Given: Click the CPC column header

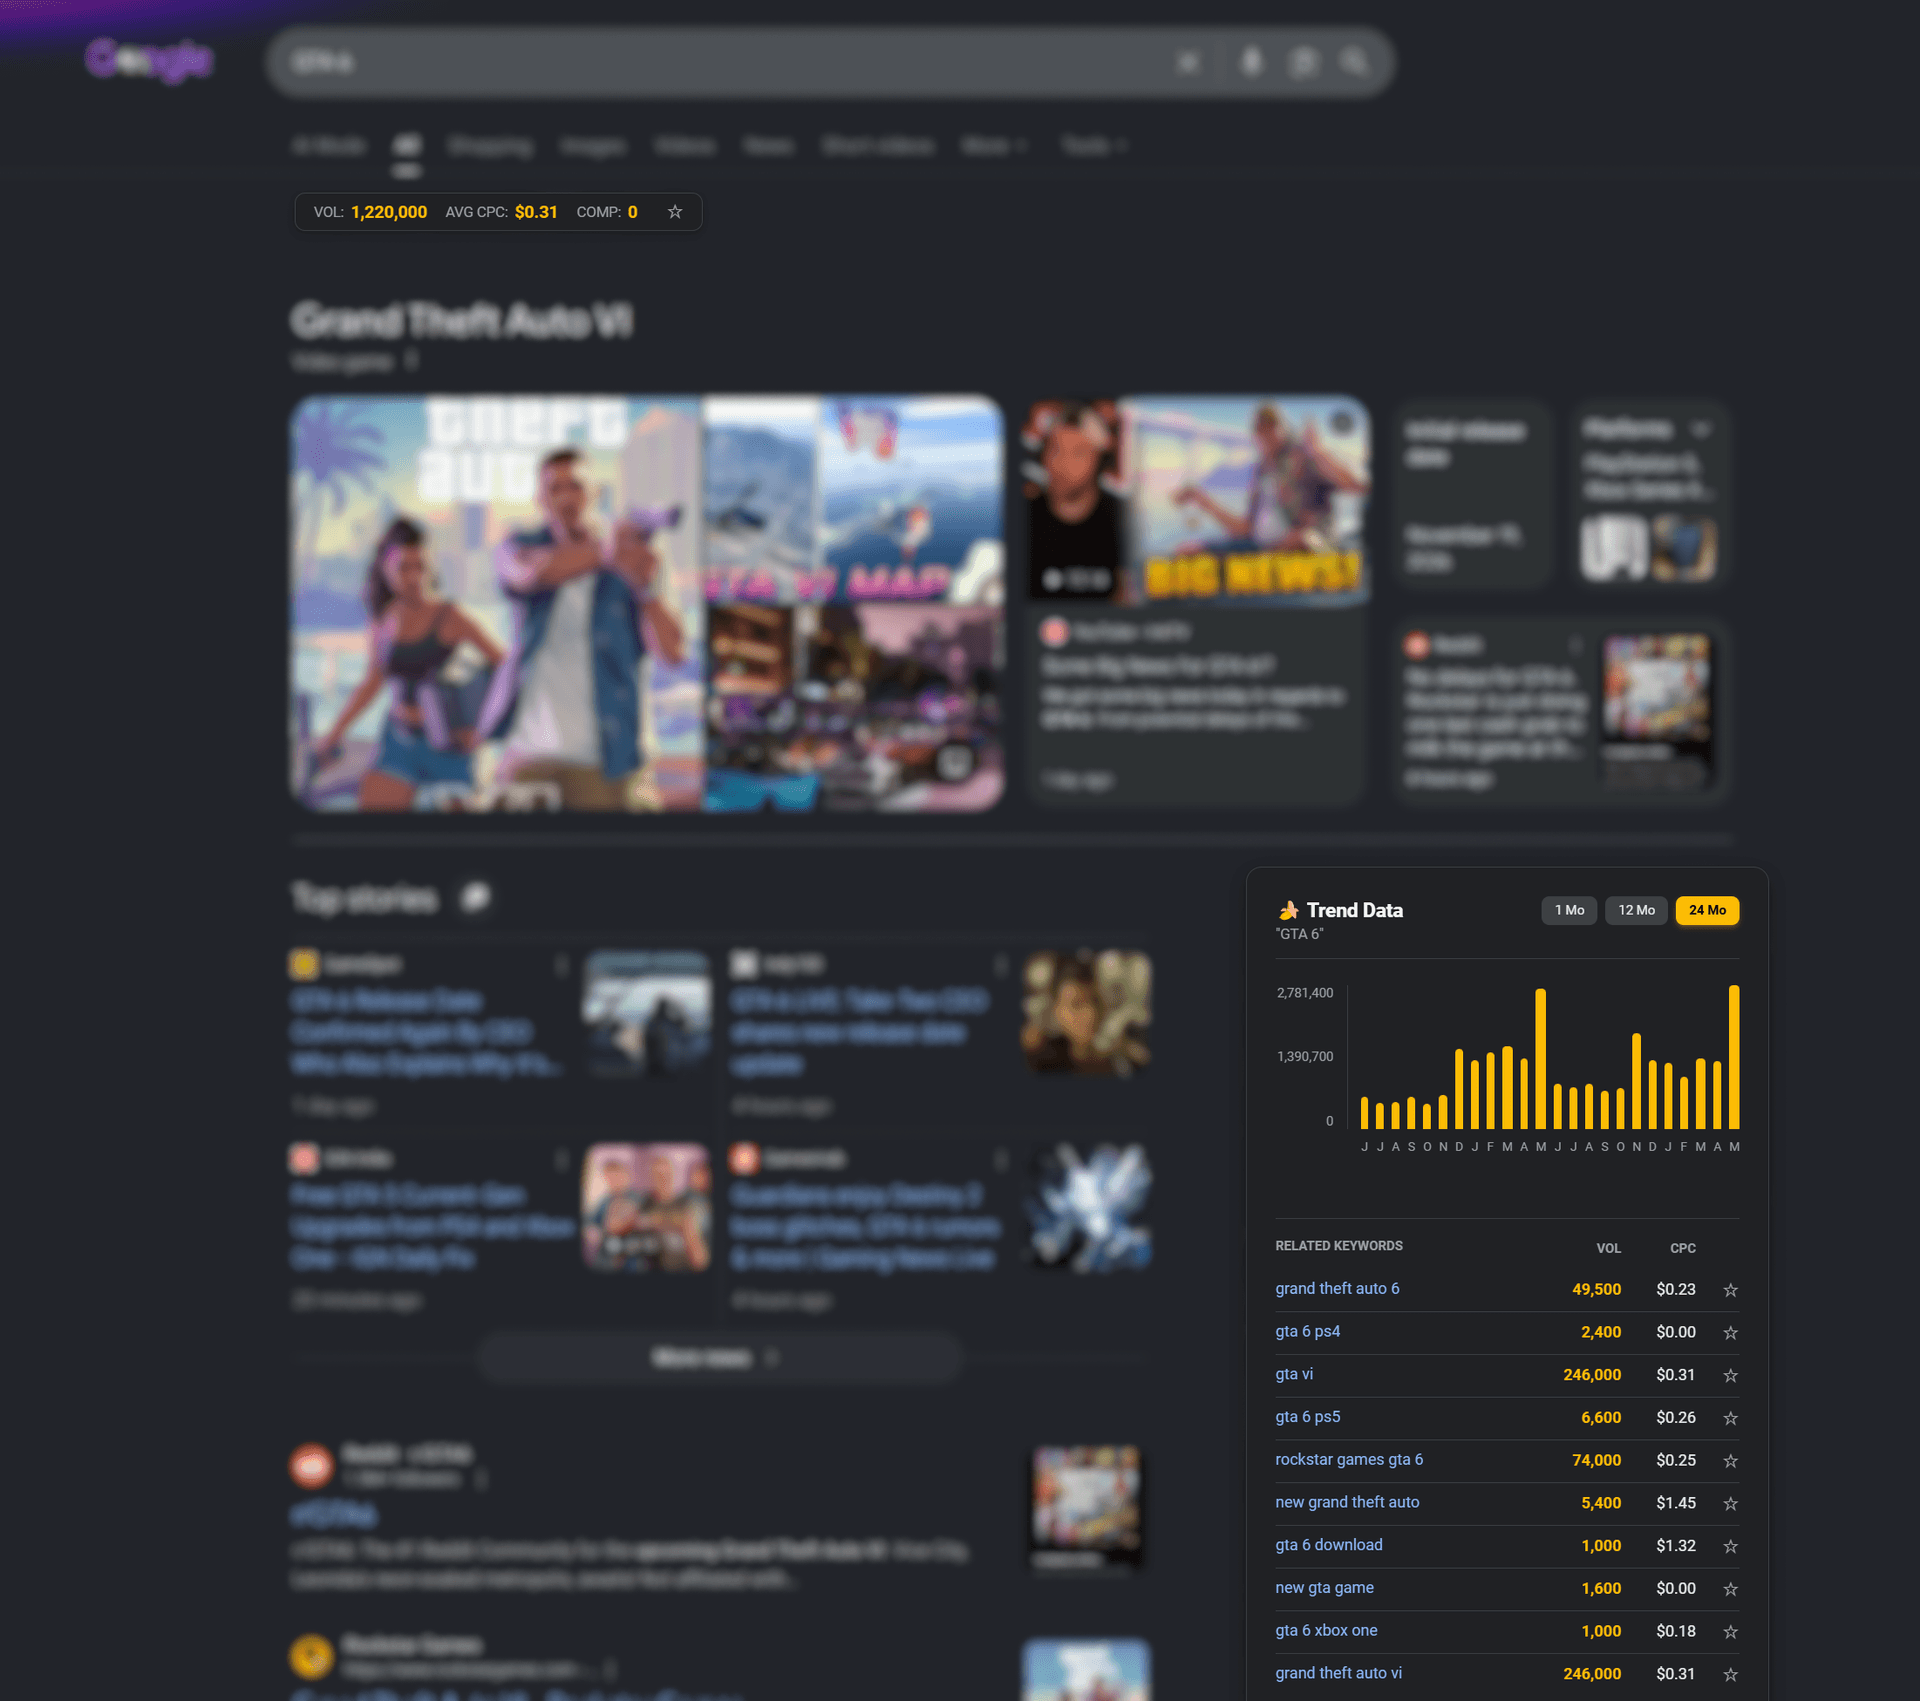Looking at the screenshot, I should pos(1683,1248).
